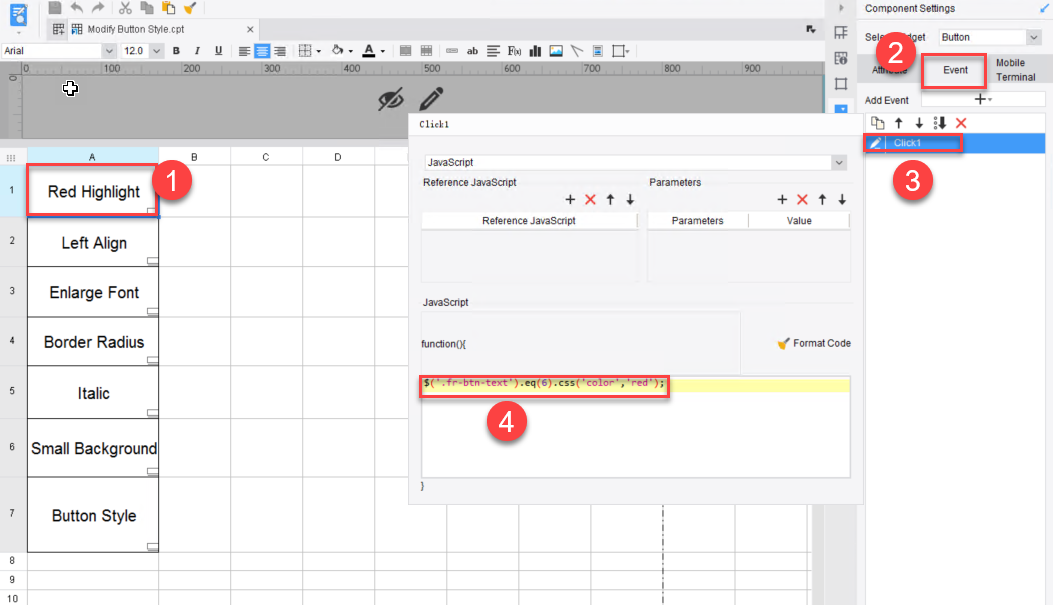
Task: Click the Format Code button
Action: (813, 342)
